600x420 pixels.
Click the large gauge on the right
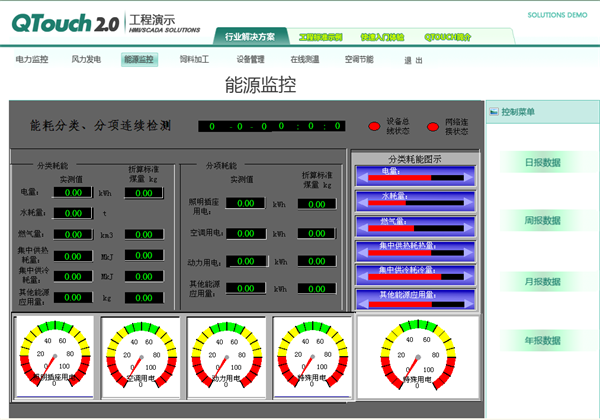415,354
